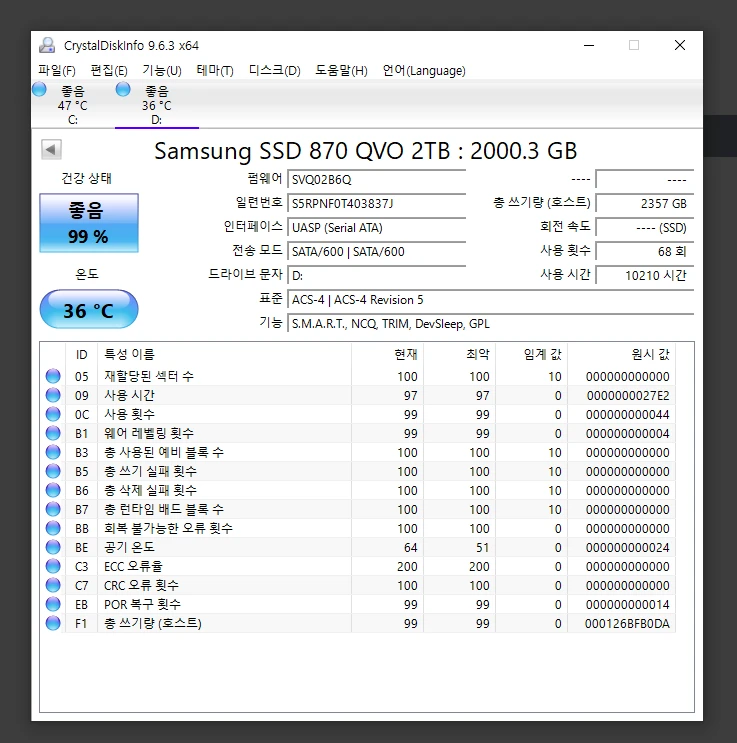Open the 언어(Language) menu

424,71
